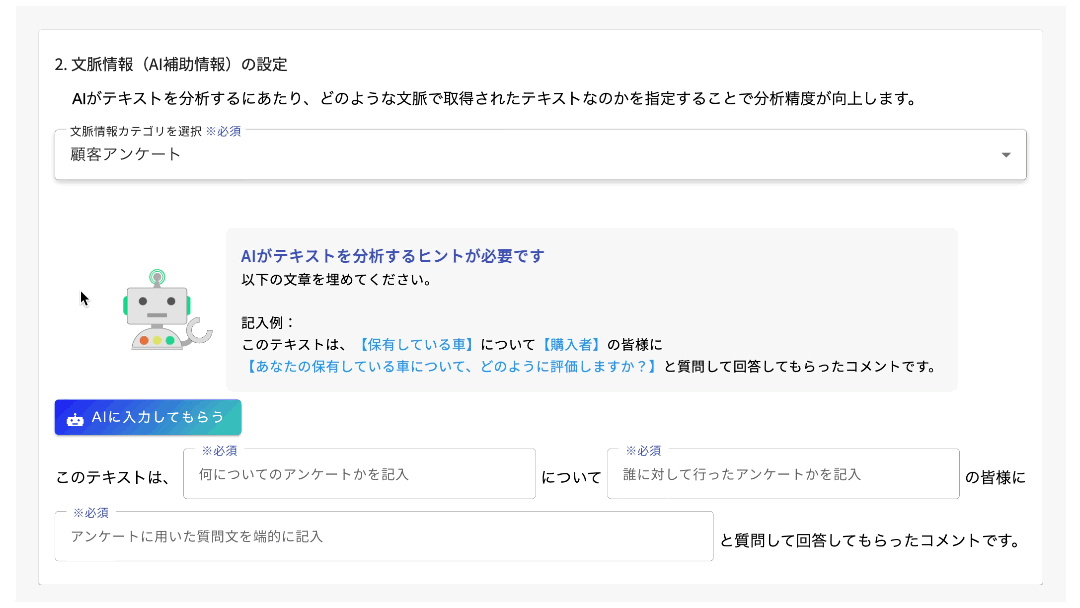1080x608 pixels.
Task: Click the ※必須 label on the question field
Action: pyautogui.click(x=90, y=515)
